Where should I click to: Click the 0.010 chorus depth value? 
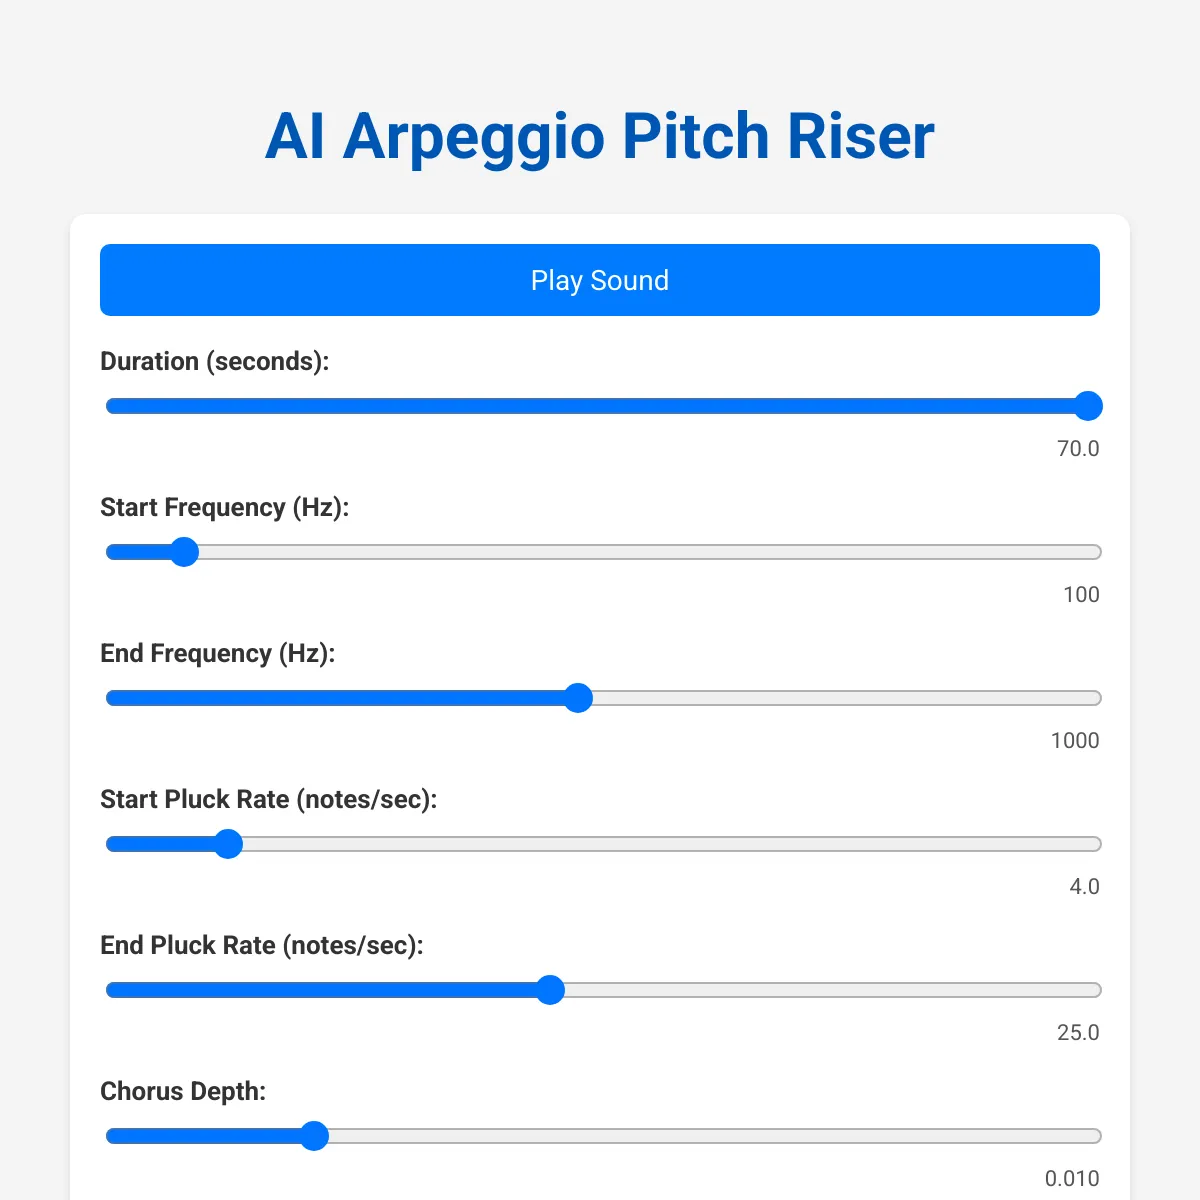pyautogui.click(x=1072, y=1179)
